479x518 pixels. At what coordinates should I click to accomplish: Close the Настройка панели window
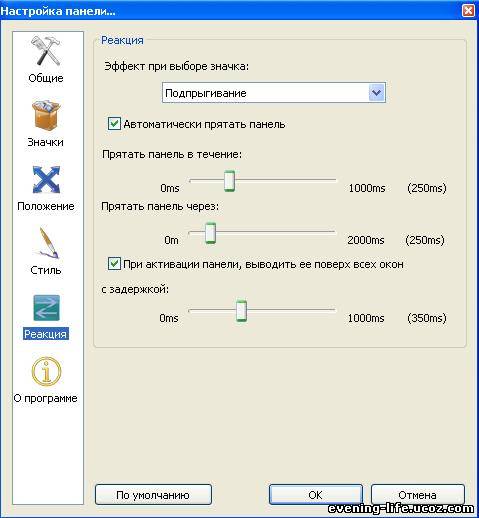[468, 10]
